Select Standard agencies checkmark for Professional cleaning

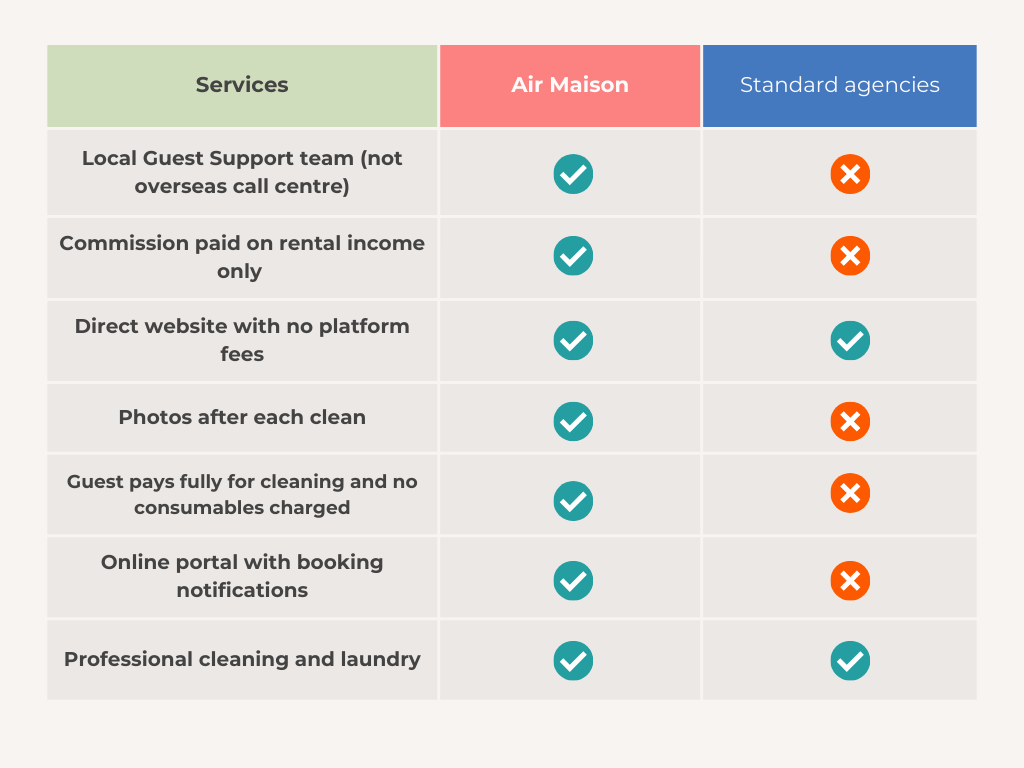pyautogui.click(x=850, y=661)
